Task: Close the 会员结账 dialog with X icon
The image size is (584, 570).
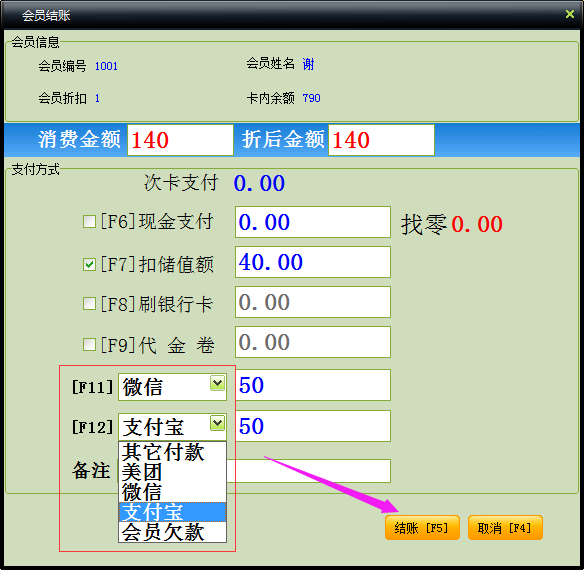Action: point(569,14)
